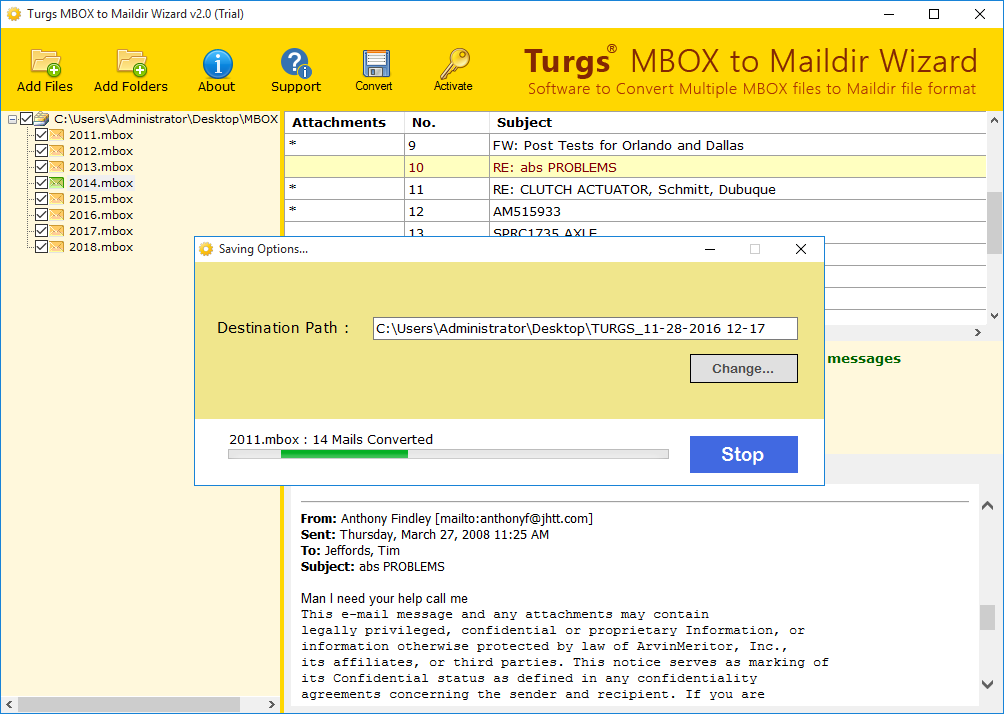The width and height of the screenshot is (1004, 714).
Task: Click the MBOX root folder icon
Action: (42, 118)
